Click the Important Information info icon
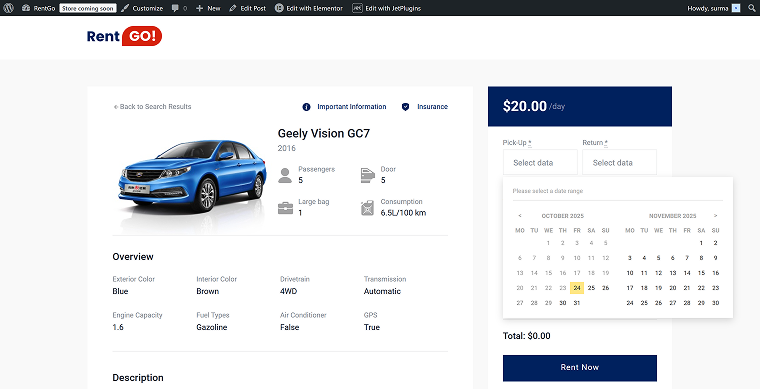Screen dimensions: 760x389 [x=306, y=107]
